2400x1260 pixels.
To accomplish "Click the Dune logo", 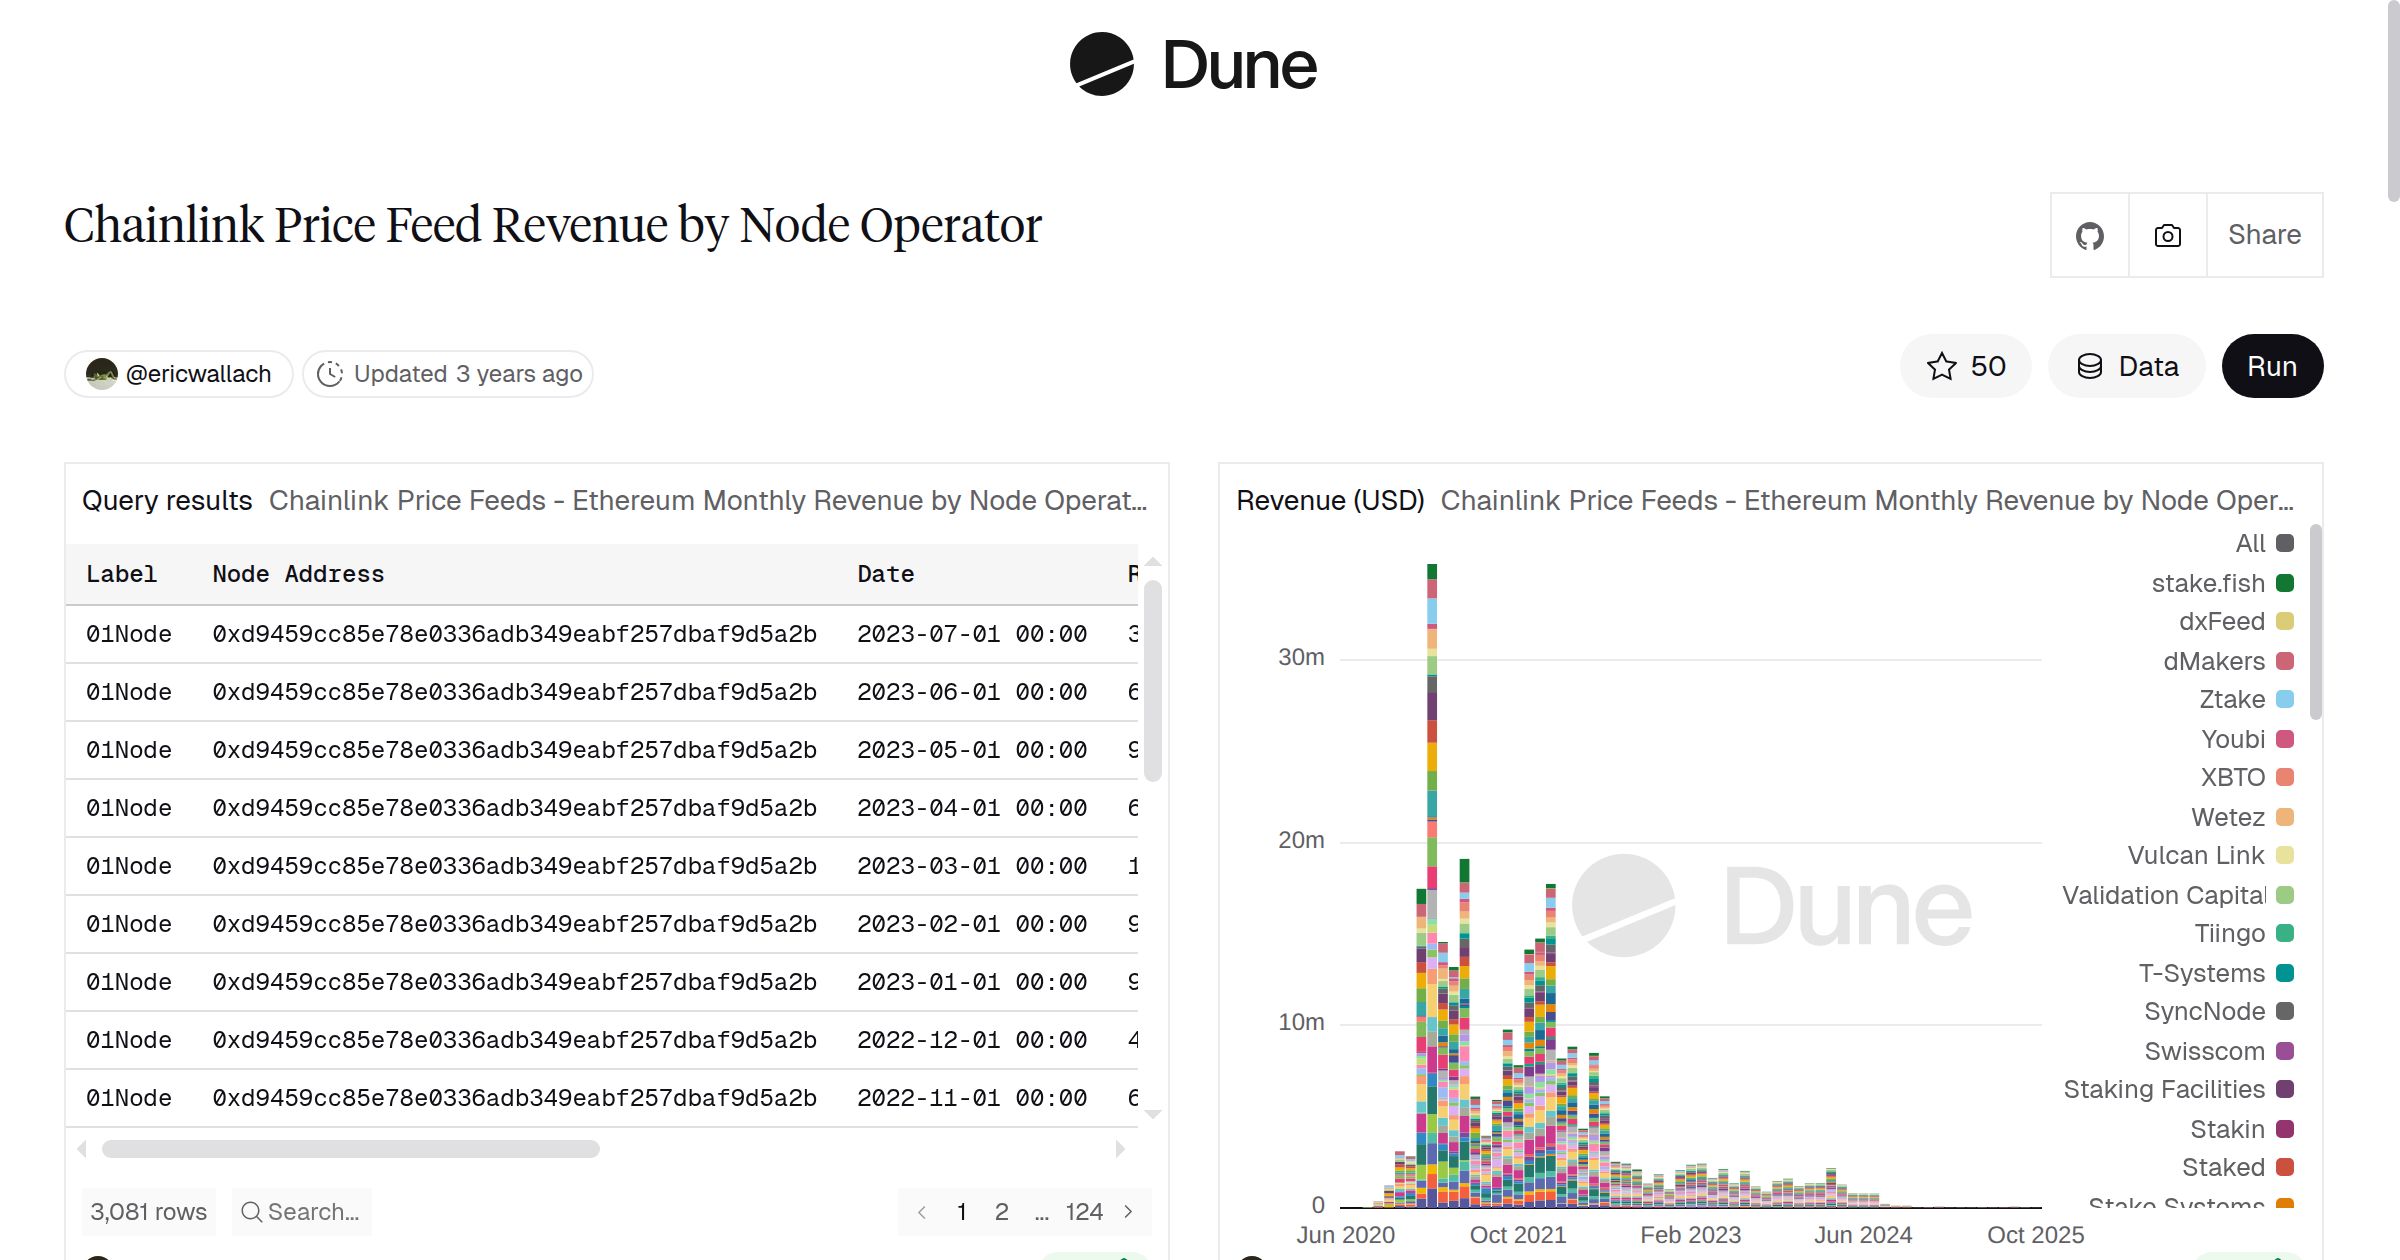I will [x=1192, y=65].
